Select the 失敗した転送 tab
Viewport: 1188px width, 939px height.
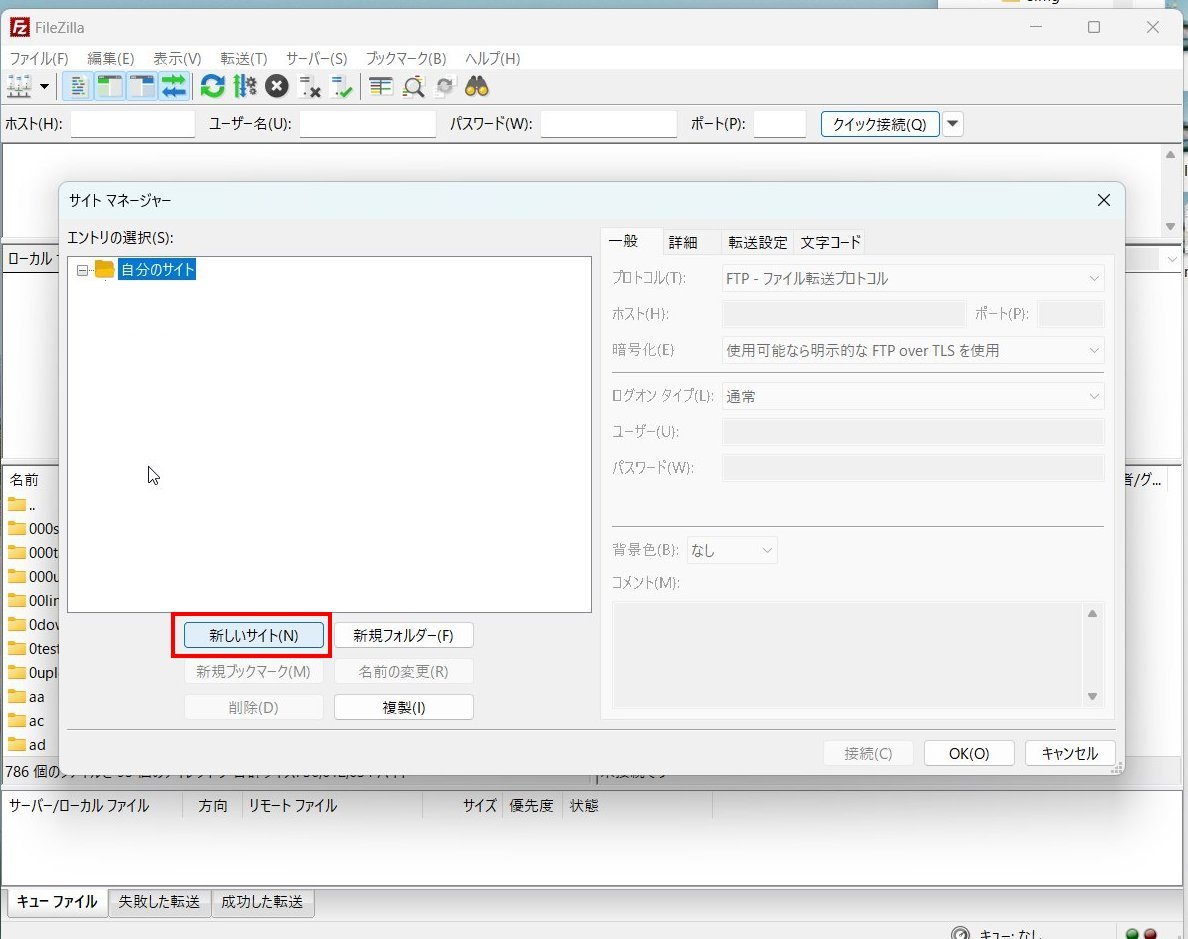tap(159, 902)
